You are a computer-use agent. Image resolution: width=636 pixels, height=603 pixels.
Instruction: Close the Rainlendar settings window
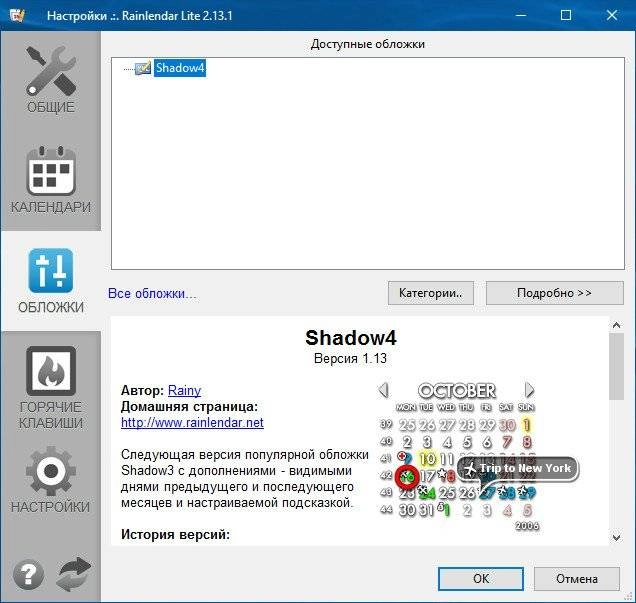coord(612,15)
